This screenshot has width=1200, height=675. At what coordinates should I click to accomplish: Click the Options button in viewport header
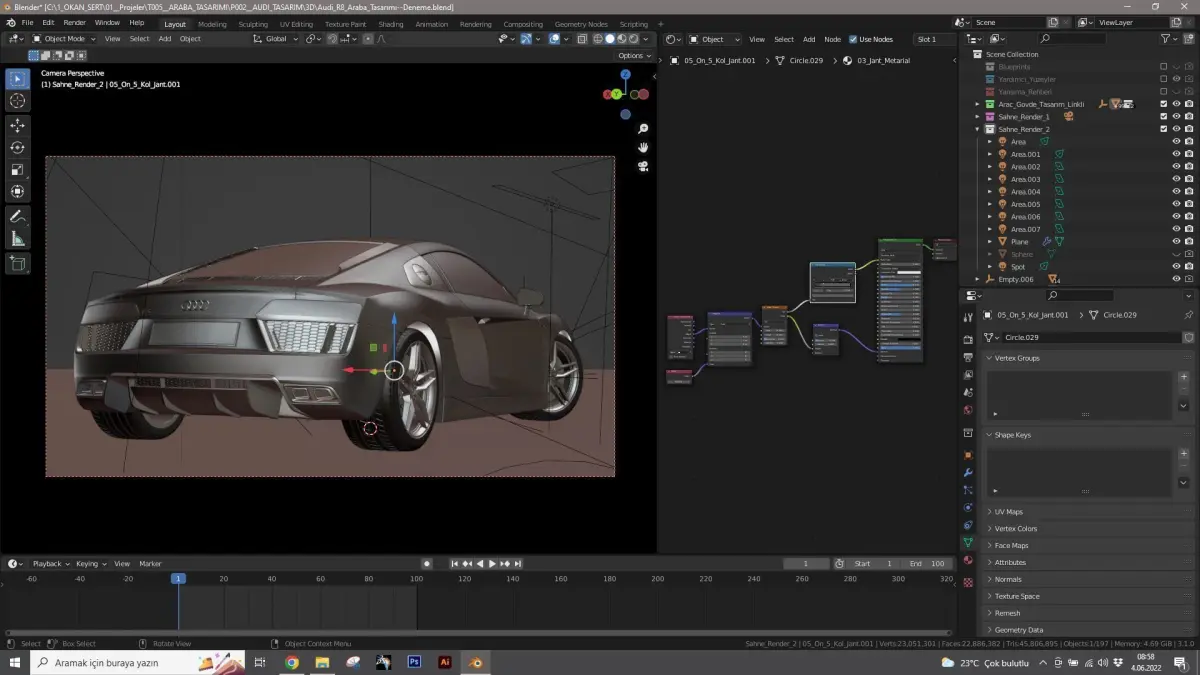pos(633,56)
